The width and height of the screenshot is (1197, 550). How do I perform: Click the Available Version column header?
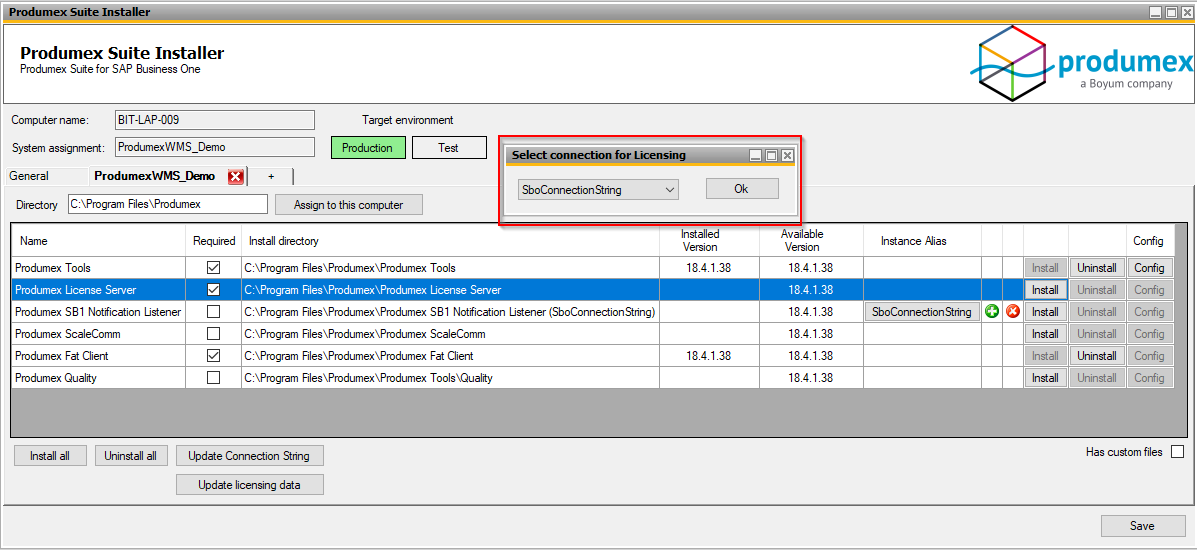[x=811, y=241]
